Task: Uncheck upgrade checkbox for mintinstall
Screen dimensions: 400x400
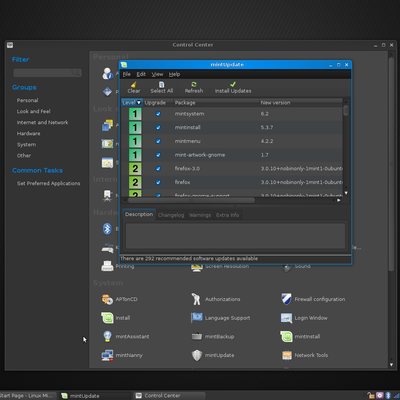Action: pos(158,128)
